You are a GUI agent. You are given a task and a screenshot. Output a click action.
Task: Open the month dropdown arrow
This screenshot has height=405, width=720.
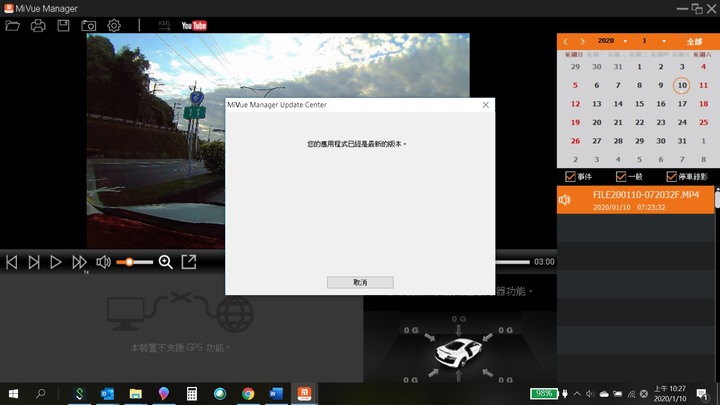pos(664,41)
